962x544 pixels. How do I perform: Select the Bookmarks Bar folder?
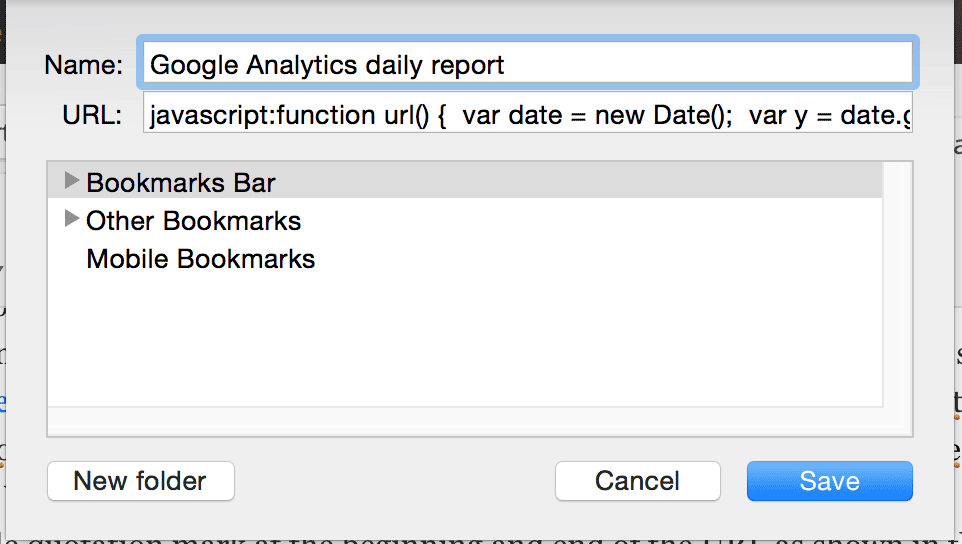[465, 182]
